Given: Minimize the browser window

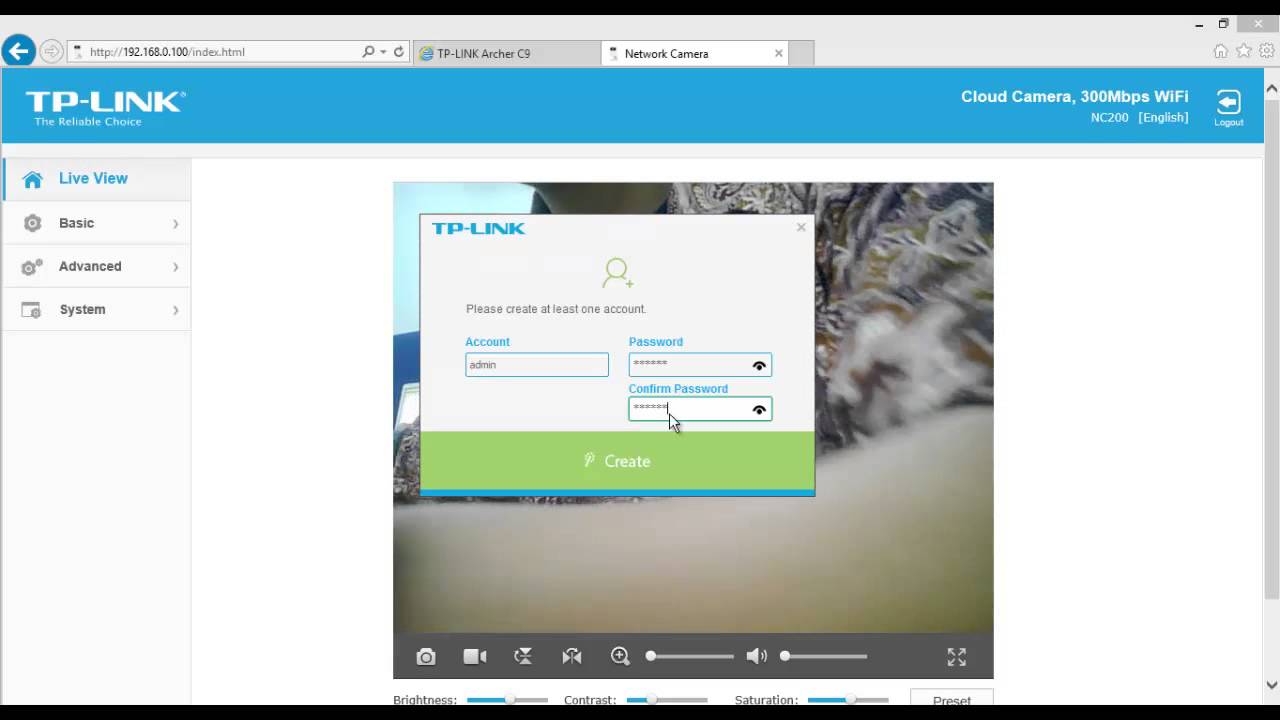Looking at the screenshot, I should tap(1200, 23).
